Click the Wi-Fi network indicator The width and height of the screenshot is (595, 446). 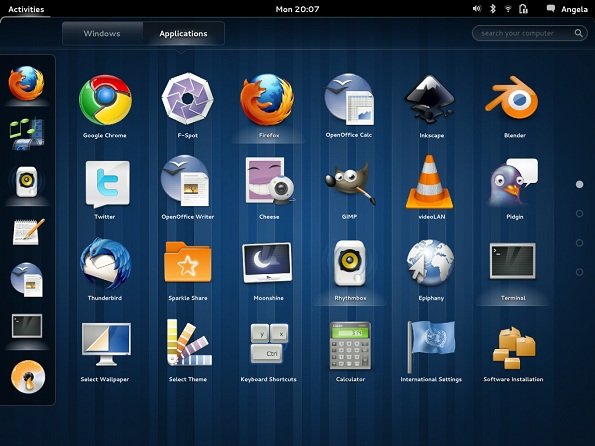click(508, 9)
